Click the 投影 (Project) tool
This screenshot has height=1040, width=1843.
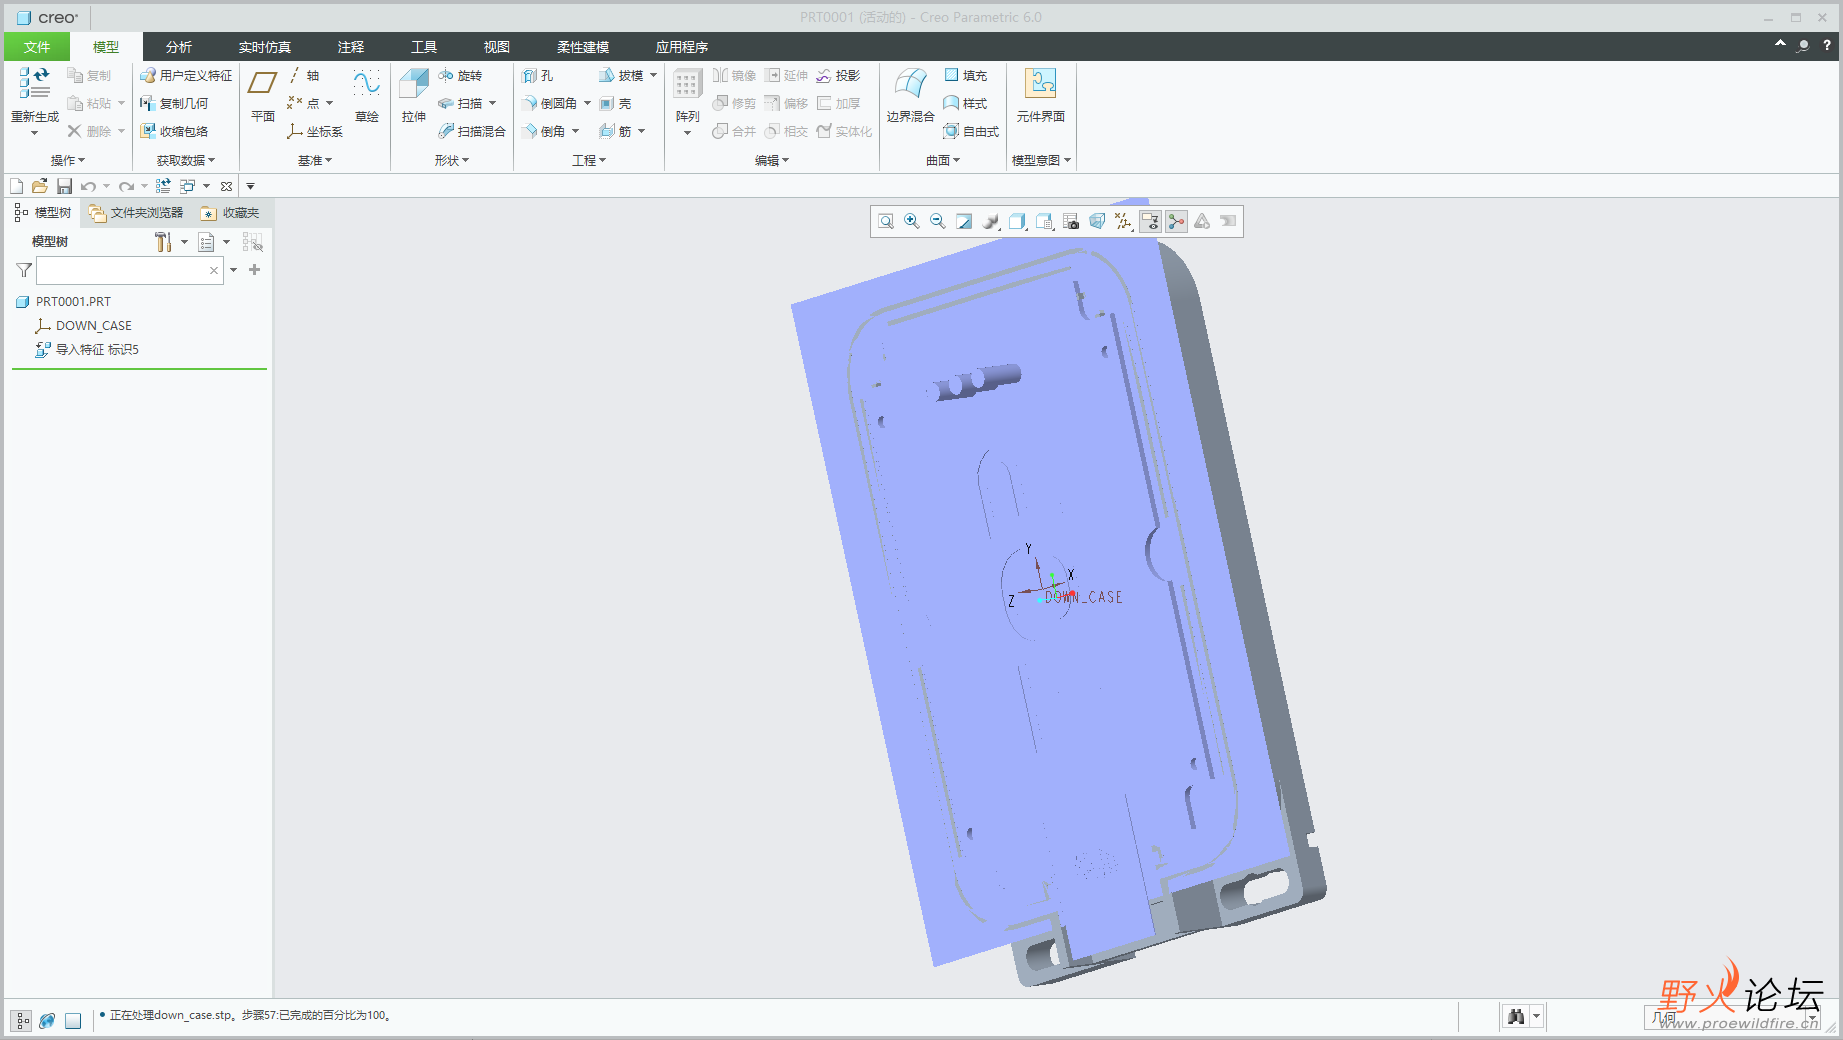click(838, 76)
